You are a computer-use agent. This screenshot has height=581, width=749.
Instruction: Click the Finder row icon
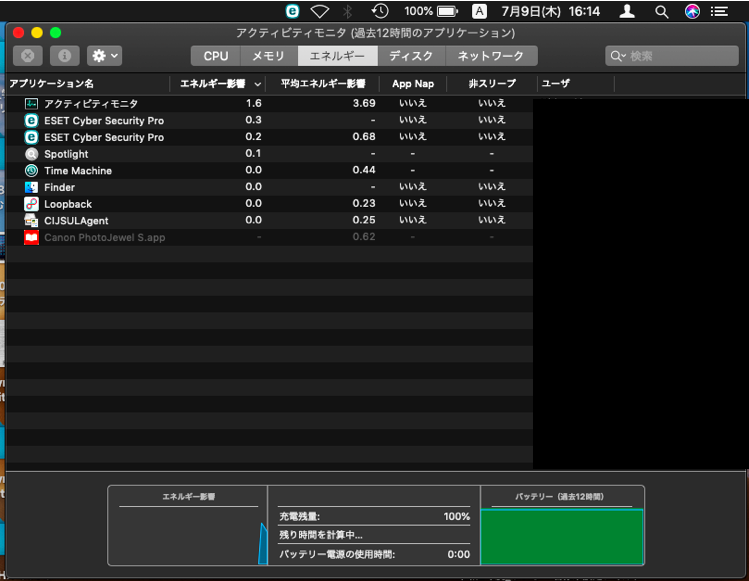click(32, 187)
